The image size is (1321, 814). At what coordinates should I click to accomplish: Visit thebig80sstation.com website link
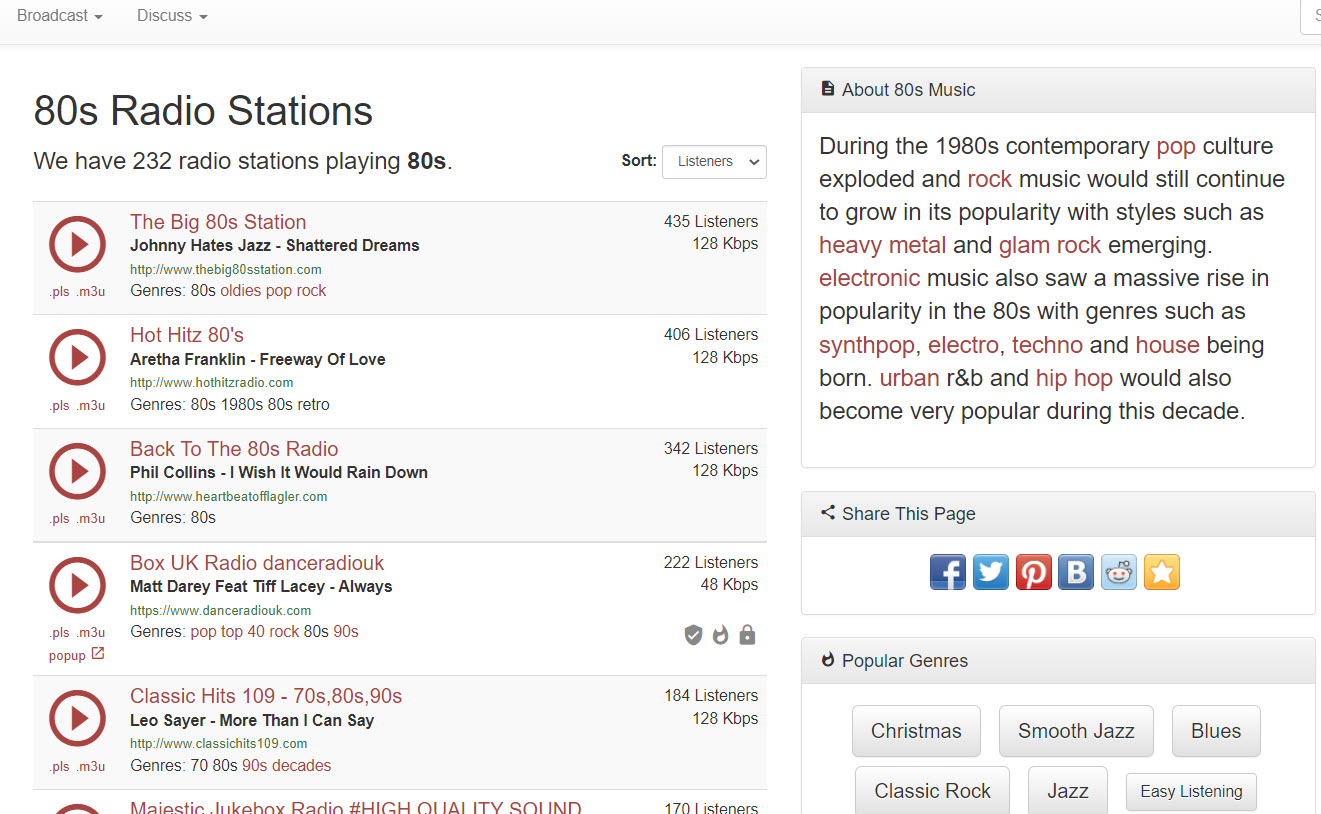225,270
